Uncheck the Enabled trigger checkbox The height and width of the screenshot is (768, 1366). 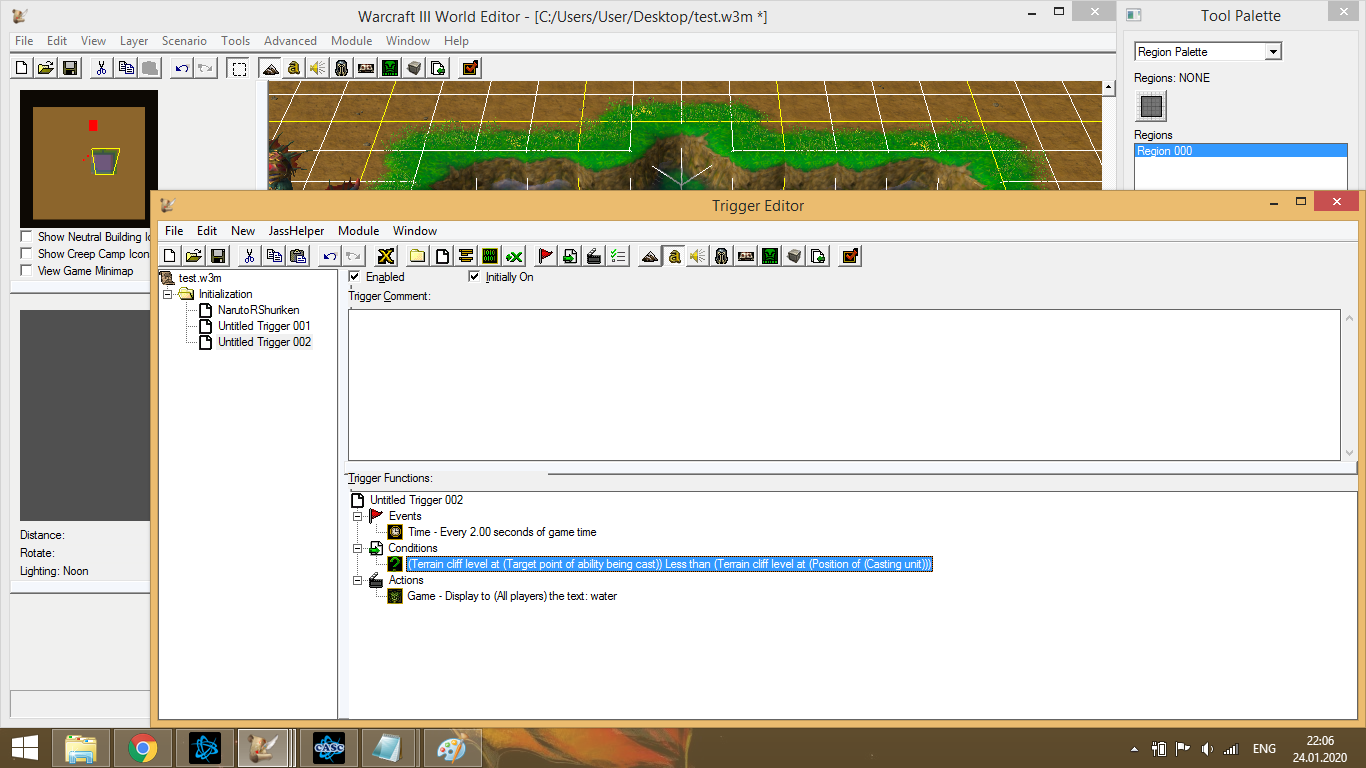point(354,277)
